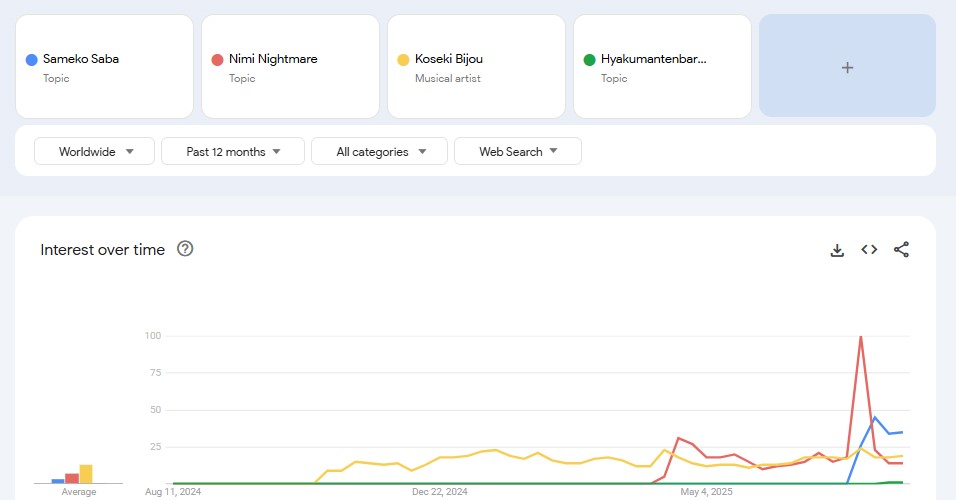The height and width of the screenshot is (500, 956).
Task: Click the Dec 22, 2024 axis label
Action: [x=440, y=491]
